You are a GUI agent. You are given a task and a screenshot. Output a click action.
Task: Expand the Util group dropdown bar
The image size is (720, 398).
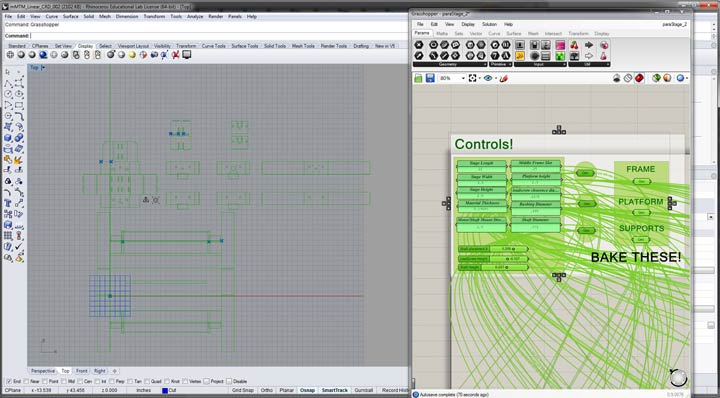[x=589, y=65]
